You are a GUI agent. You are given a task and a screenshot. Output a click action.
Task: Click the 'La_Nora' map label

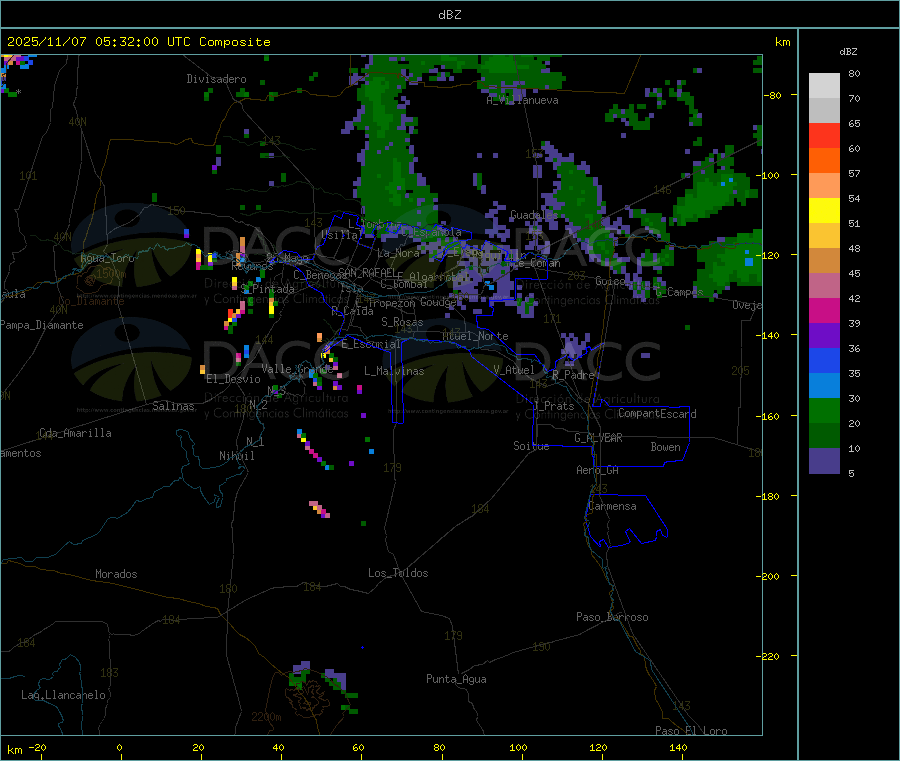point(398,253)
